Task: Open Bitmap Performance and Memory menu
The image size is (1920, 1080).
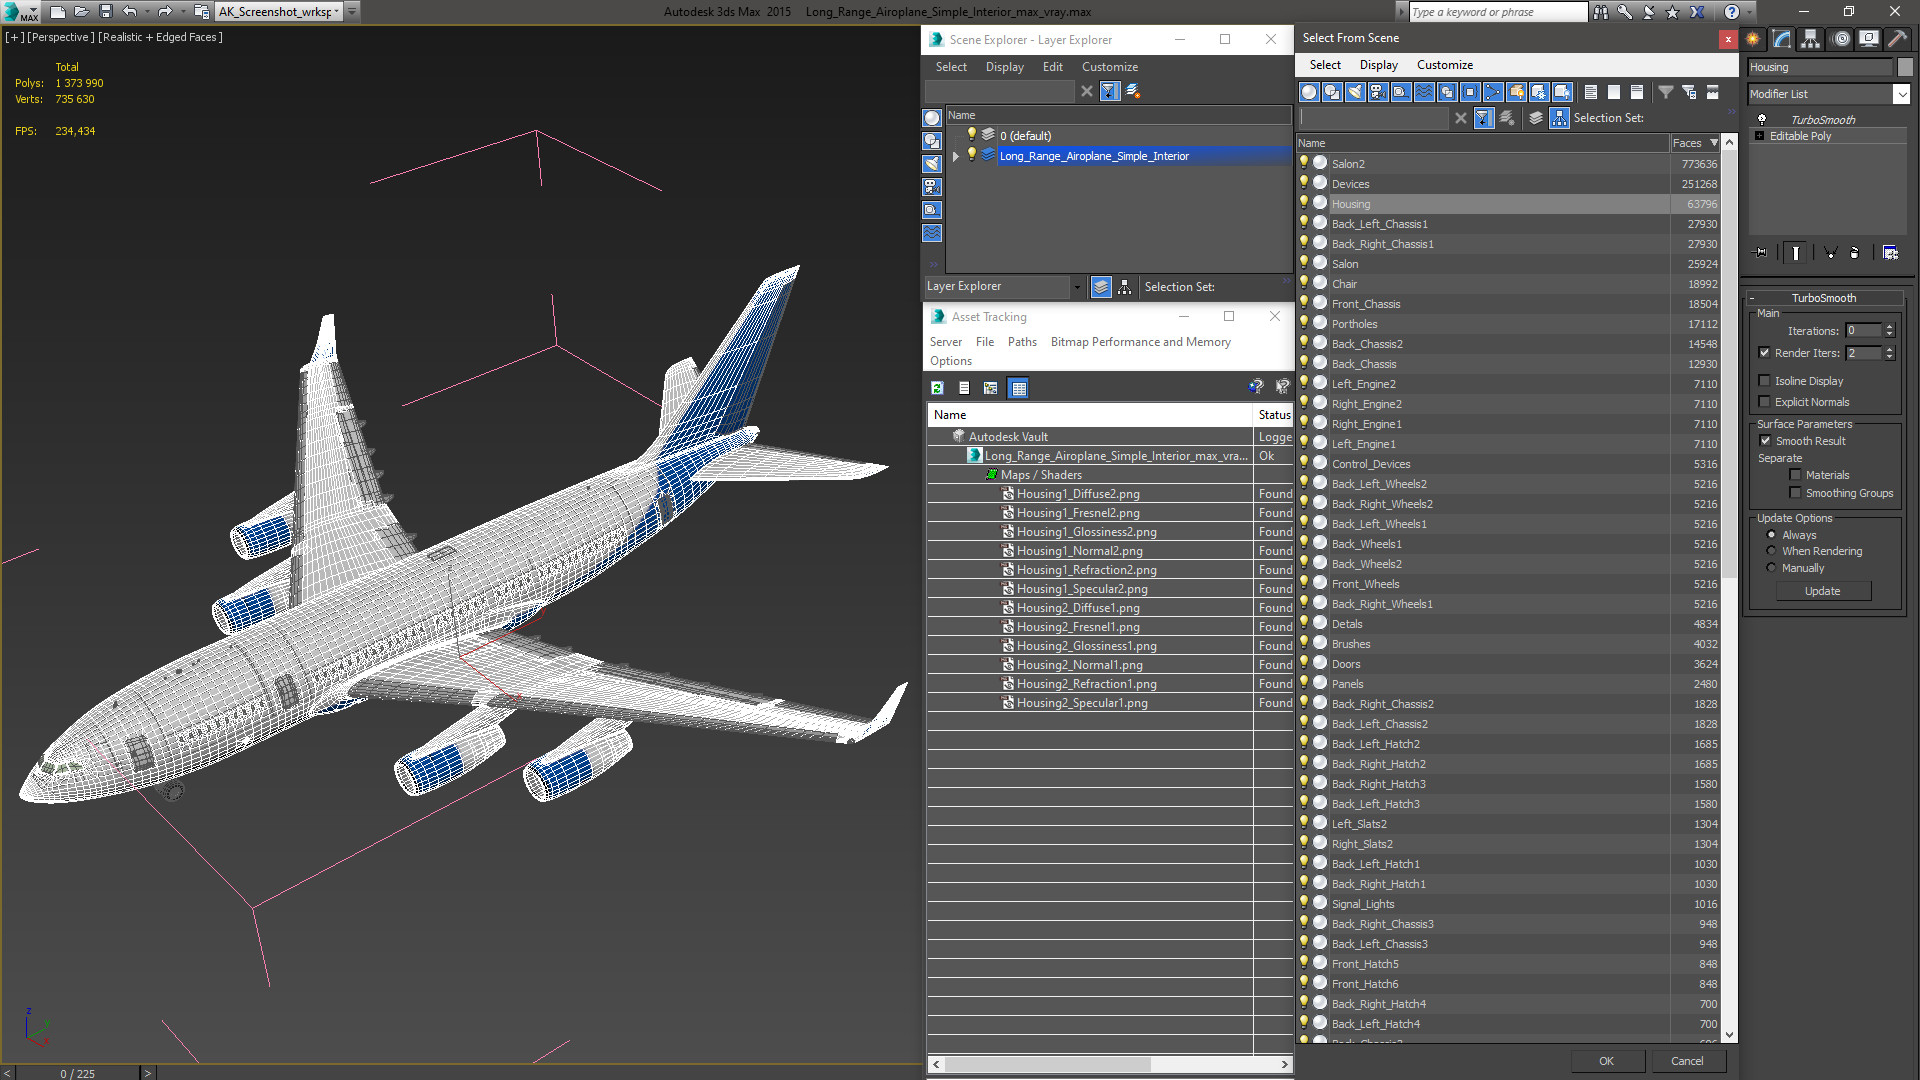Action: click(x=1140, y=342)
